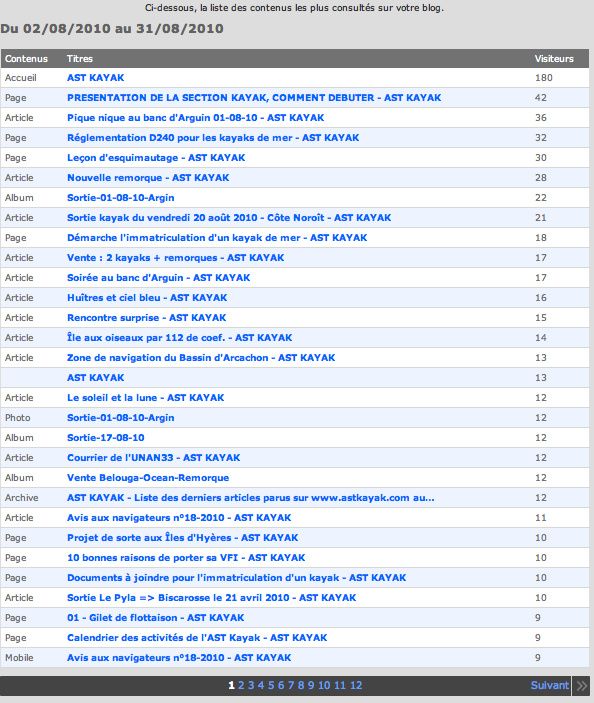Image resolution: width=594 pixels, height=703 pixels.
Task: Open Mobile Avis aux navigateurs n°18-2010 link
Action: [179, 658]
